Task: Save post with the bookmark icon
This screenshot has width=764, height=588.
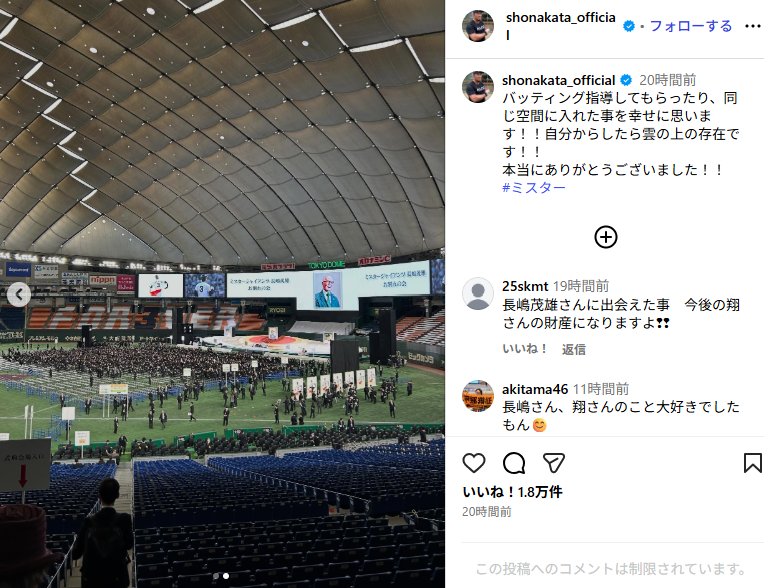Action: tap(752, 463)
